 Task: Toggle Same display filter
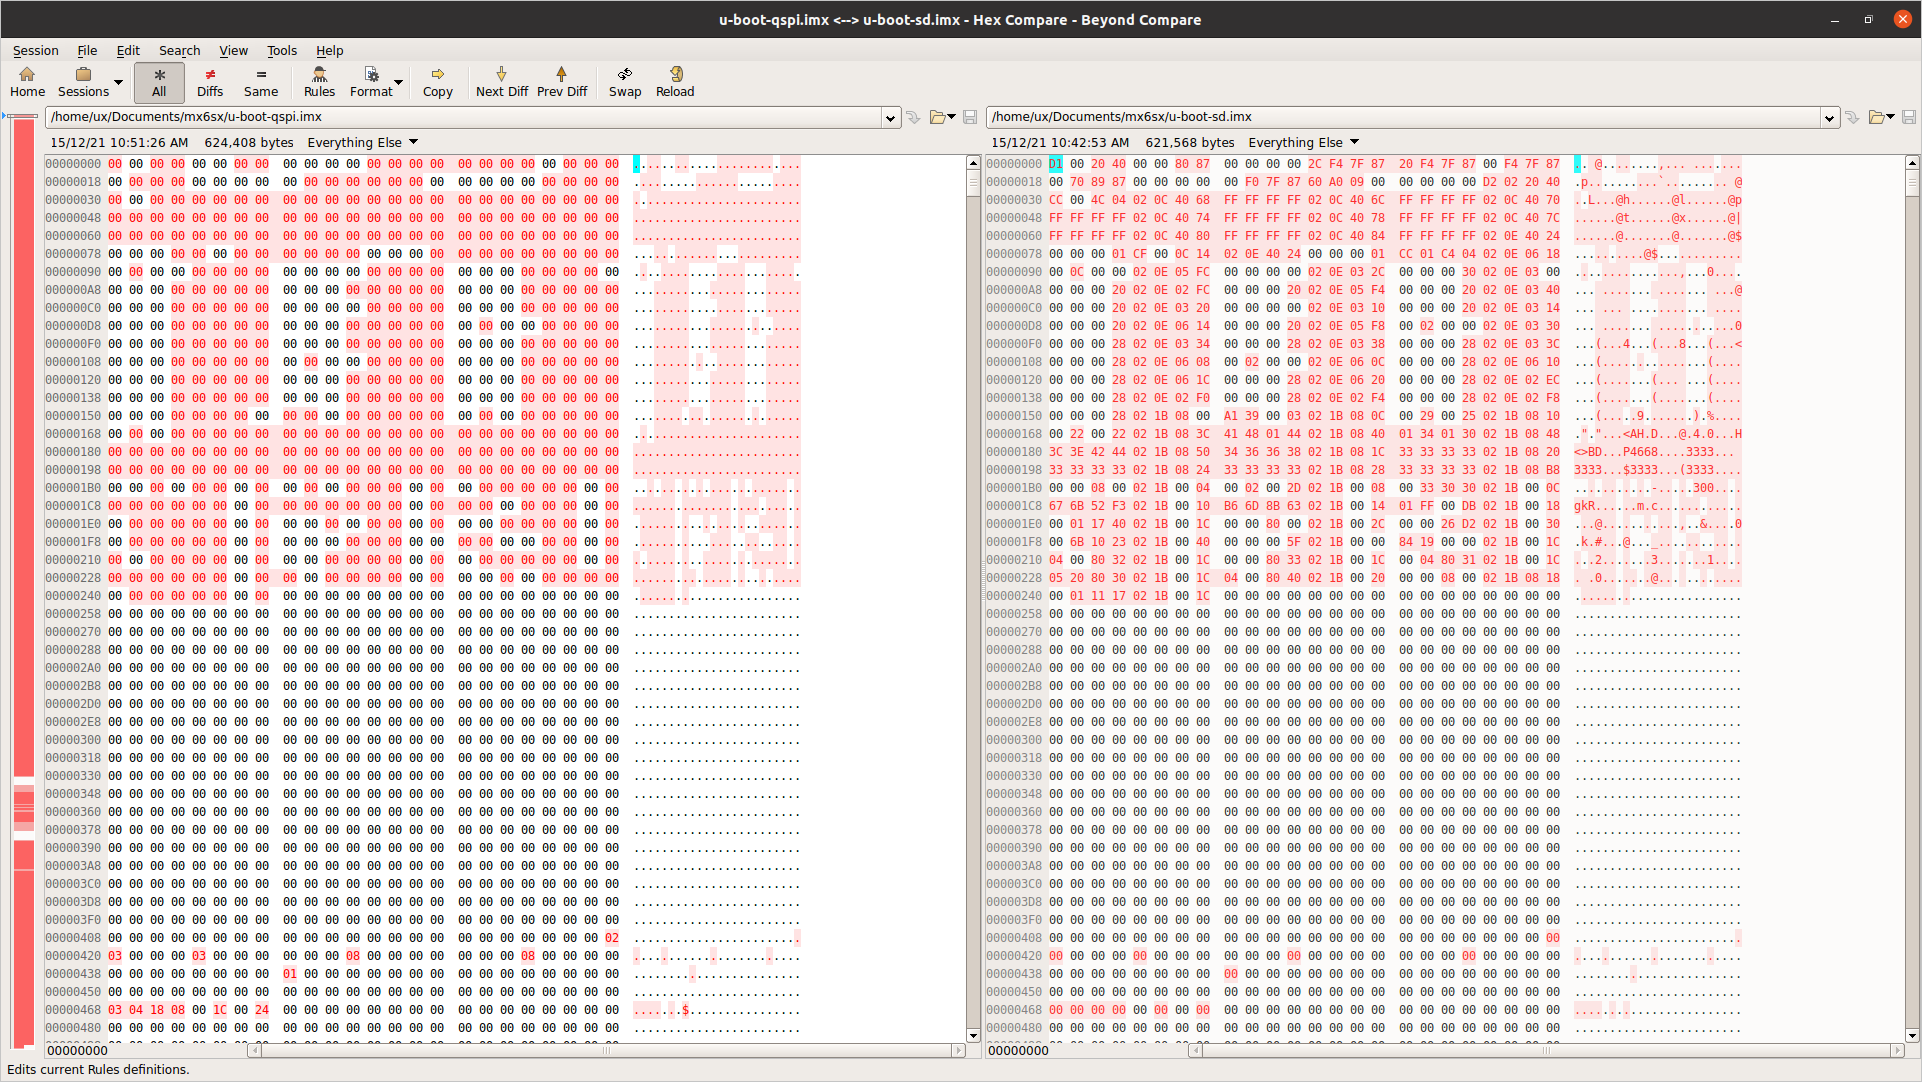[261, 81]
